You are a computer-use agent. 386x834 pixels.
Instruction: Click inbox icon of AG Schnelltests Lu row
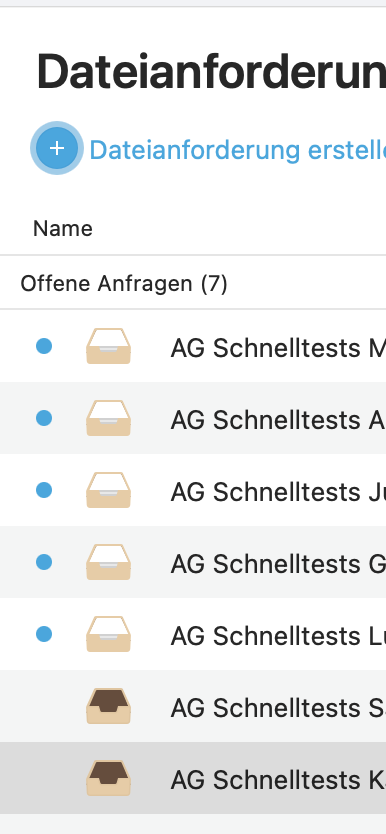108,634
